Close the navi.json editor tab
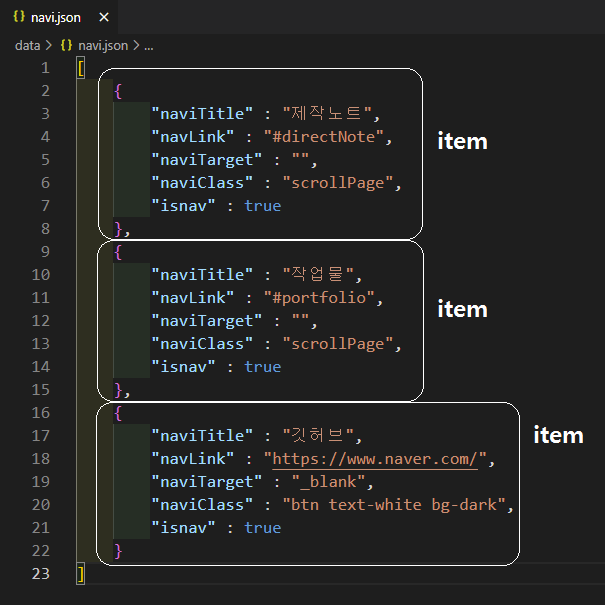Viewport: 605px width, 605px height. tap(102, 17)
